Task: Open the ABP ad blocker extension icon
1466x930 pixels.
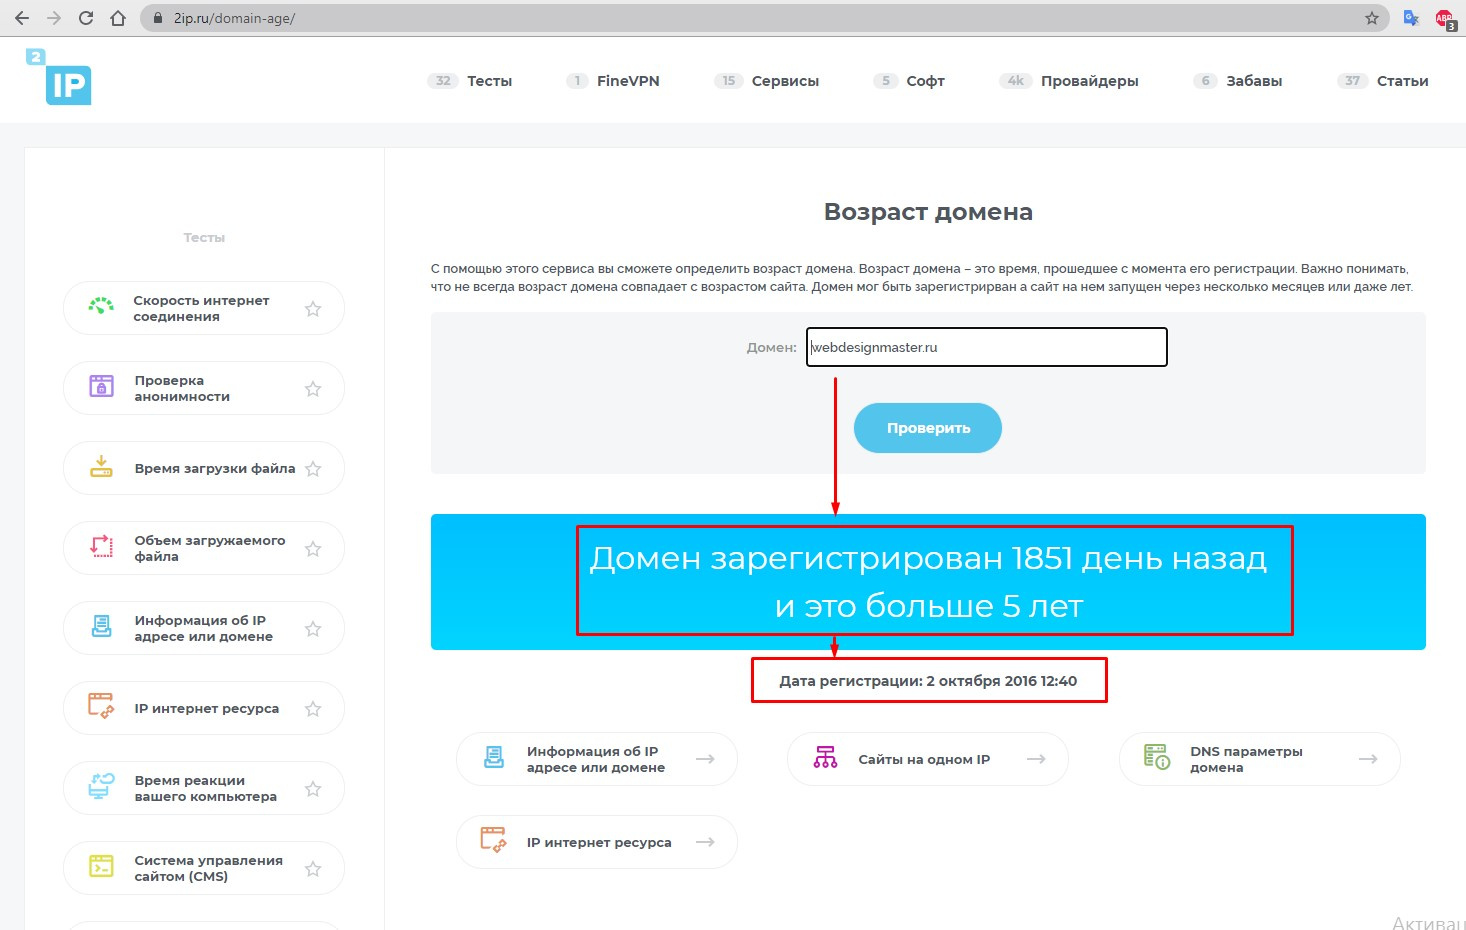Action: click(1444, 18)
